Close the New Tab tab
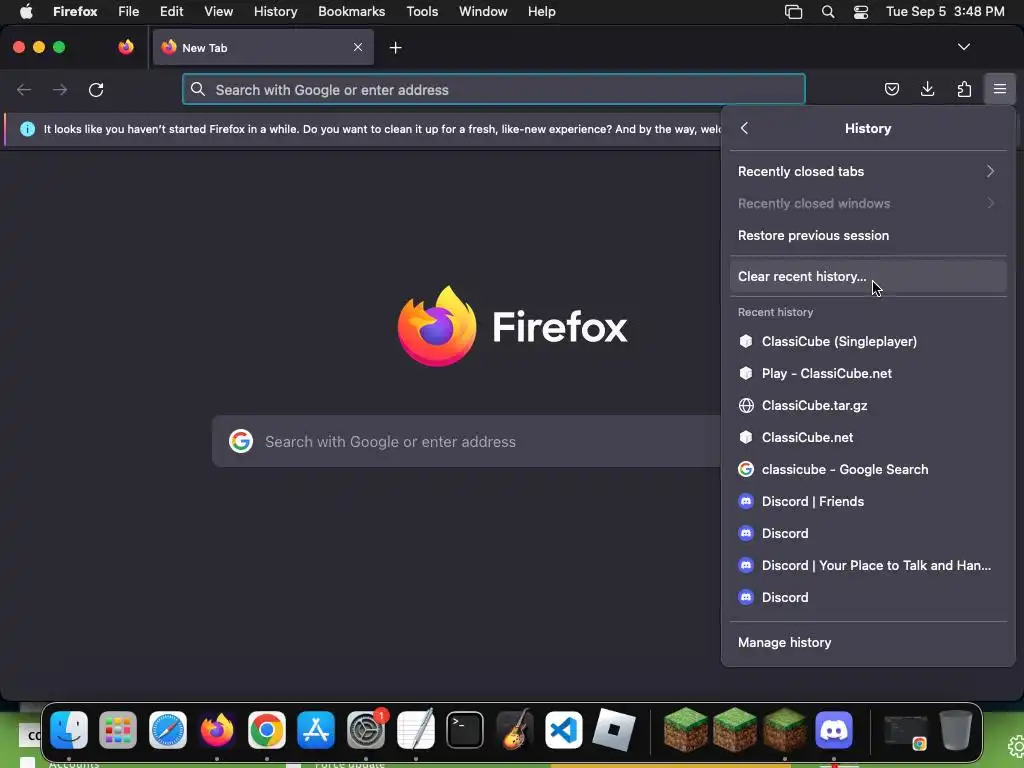The width and height of the screenshot is (1024, 768). pyautogui.click(x=358, y=47)
